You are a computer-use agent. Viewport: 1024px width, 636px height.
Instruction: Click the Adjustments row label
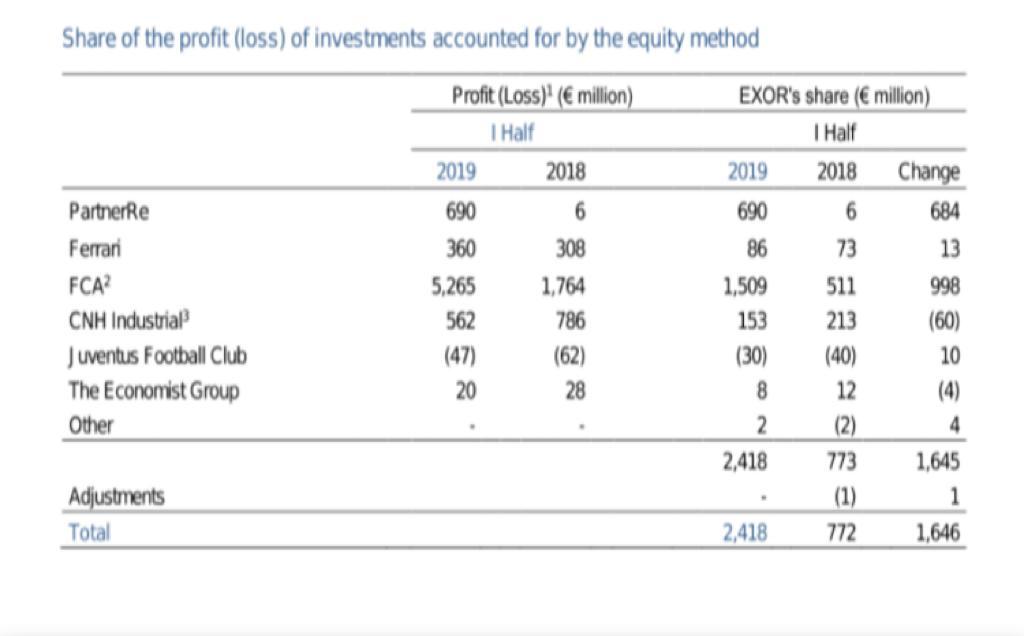116,496
